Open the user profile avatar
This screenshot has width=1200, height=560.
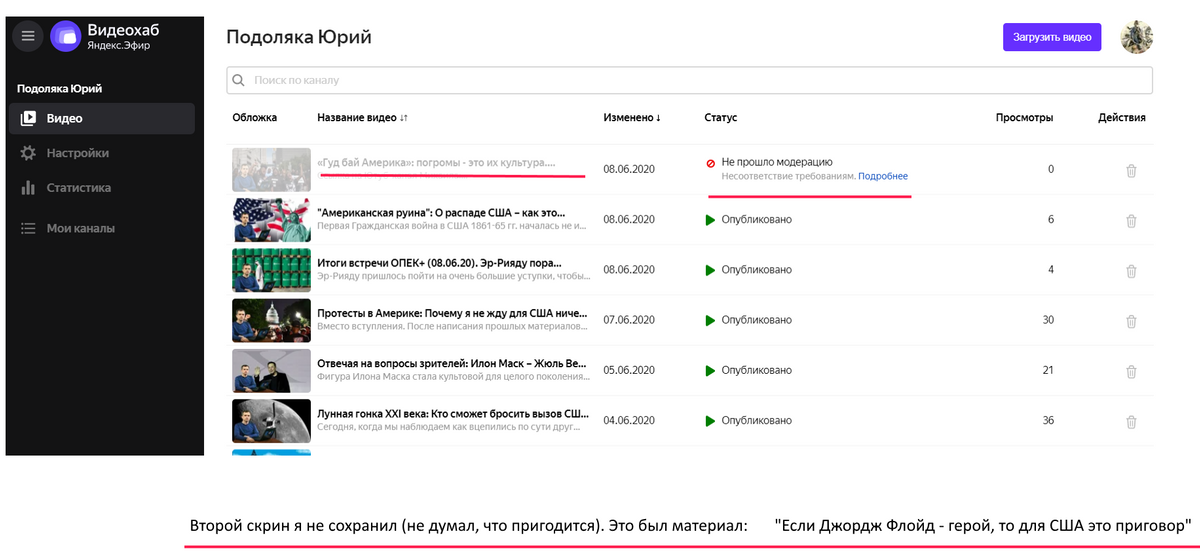point(1137,37)
